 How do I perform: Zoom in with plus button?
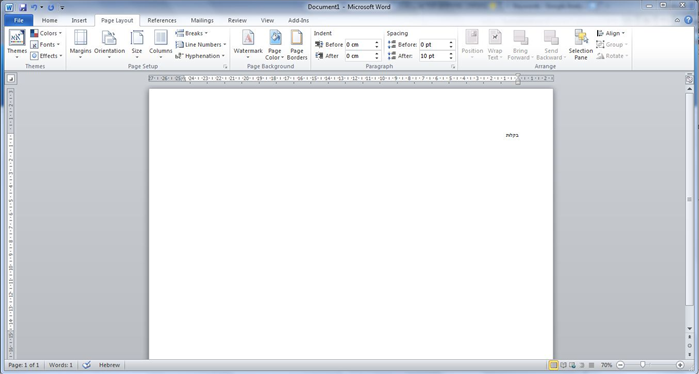click(680, 365)
